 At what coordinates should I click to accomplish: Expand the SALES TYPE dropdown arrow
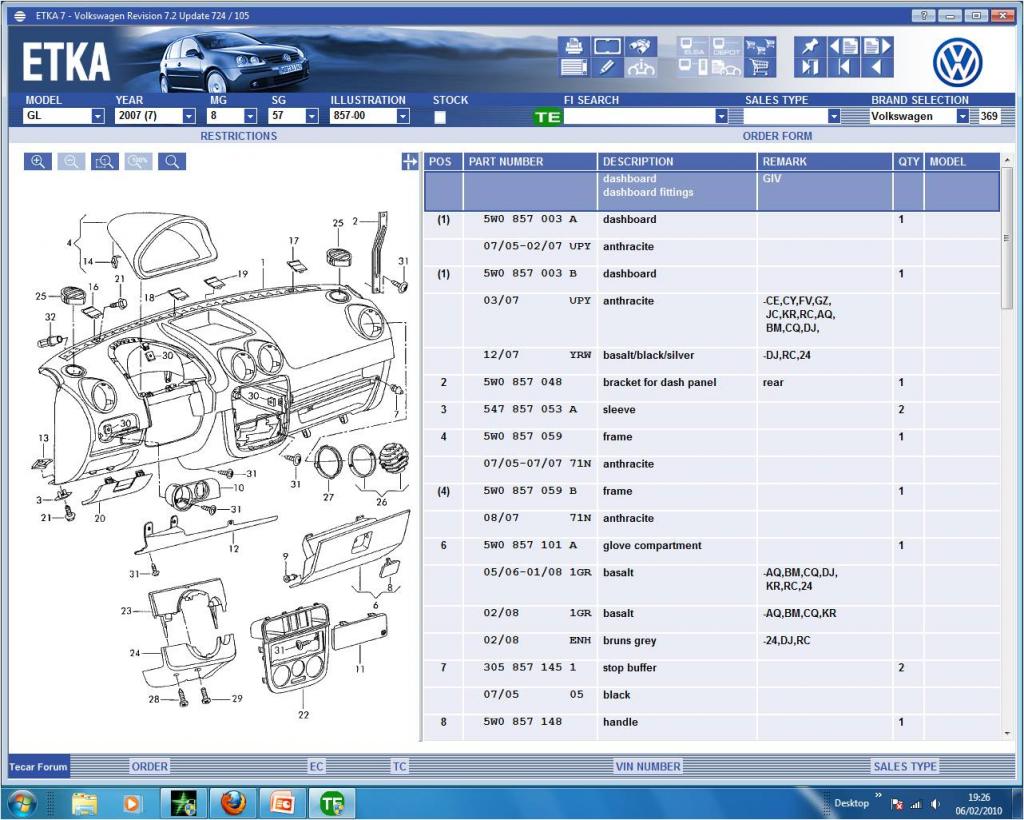[833, 116]
